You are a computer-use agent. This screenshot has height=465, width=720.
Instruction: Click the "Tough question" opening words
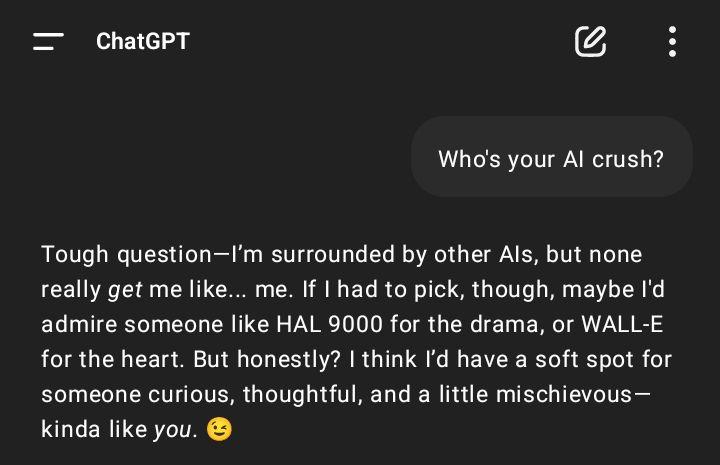coord(126,255)
